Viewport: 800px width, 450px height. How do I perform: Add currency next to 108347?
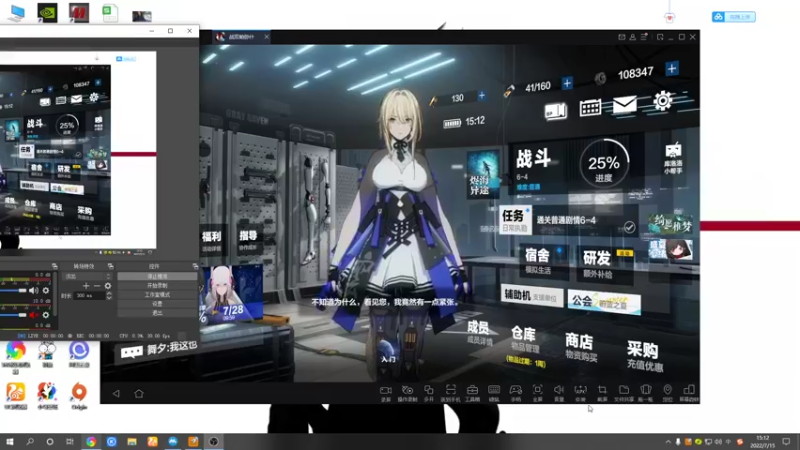coord(671,69)
